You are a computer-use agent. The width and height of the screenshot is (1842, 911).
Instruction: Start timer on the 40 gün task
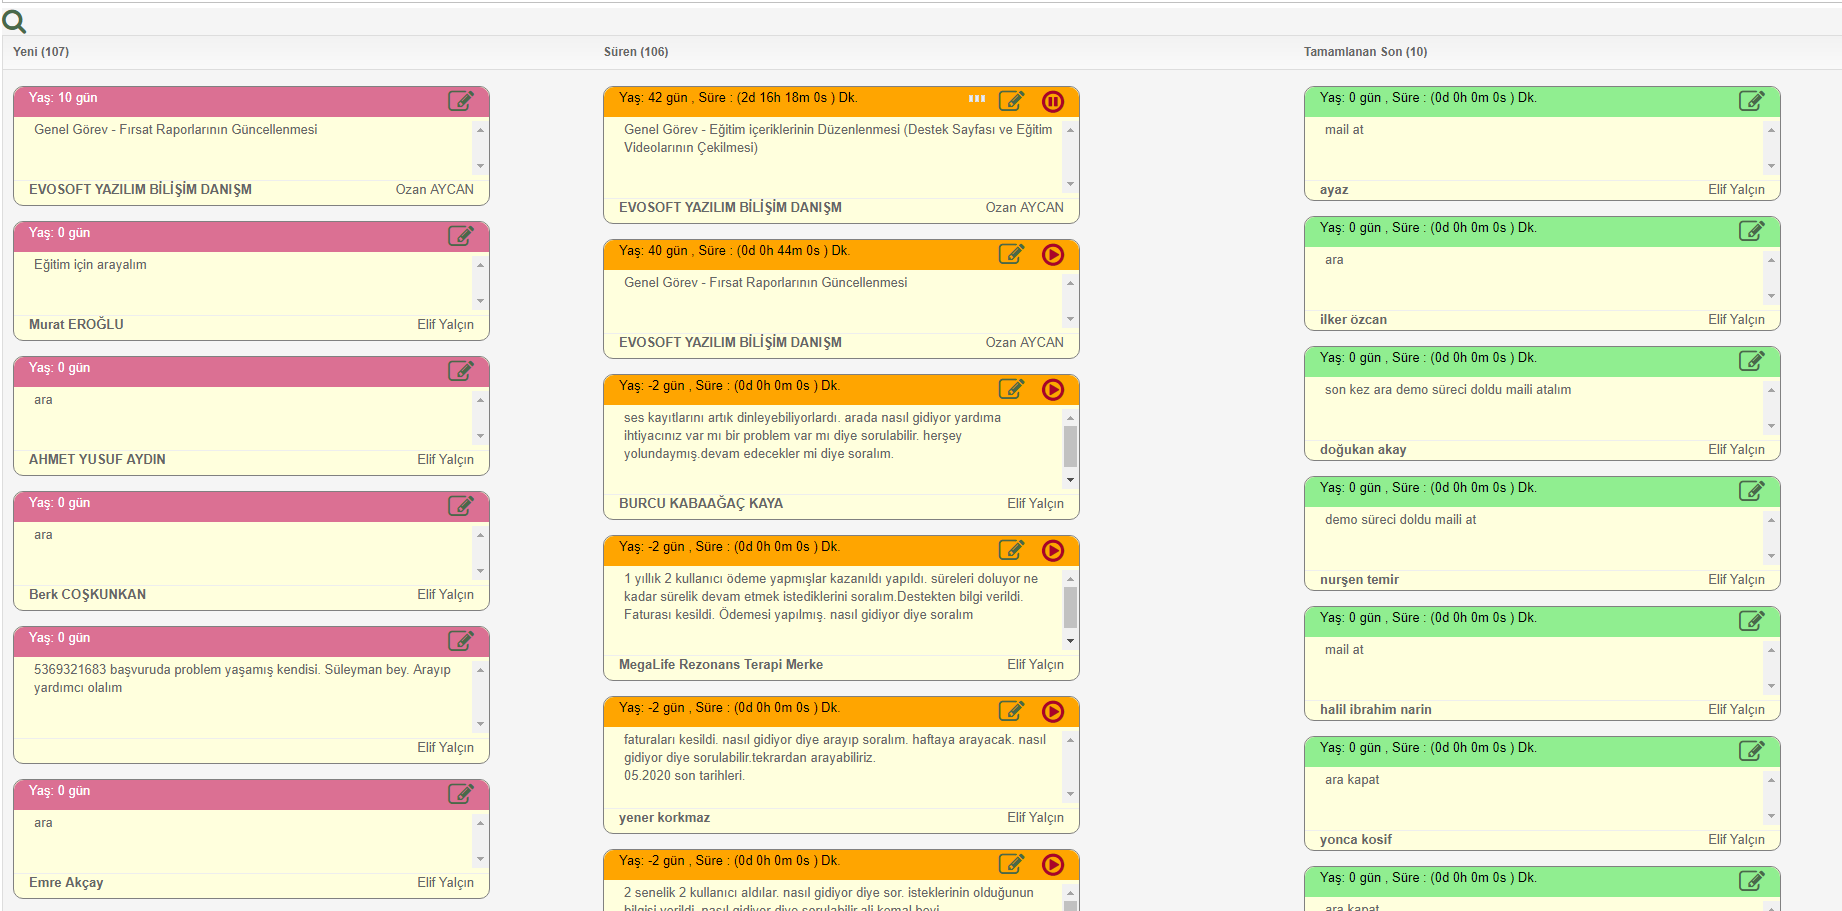[1053, 254]
